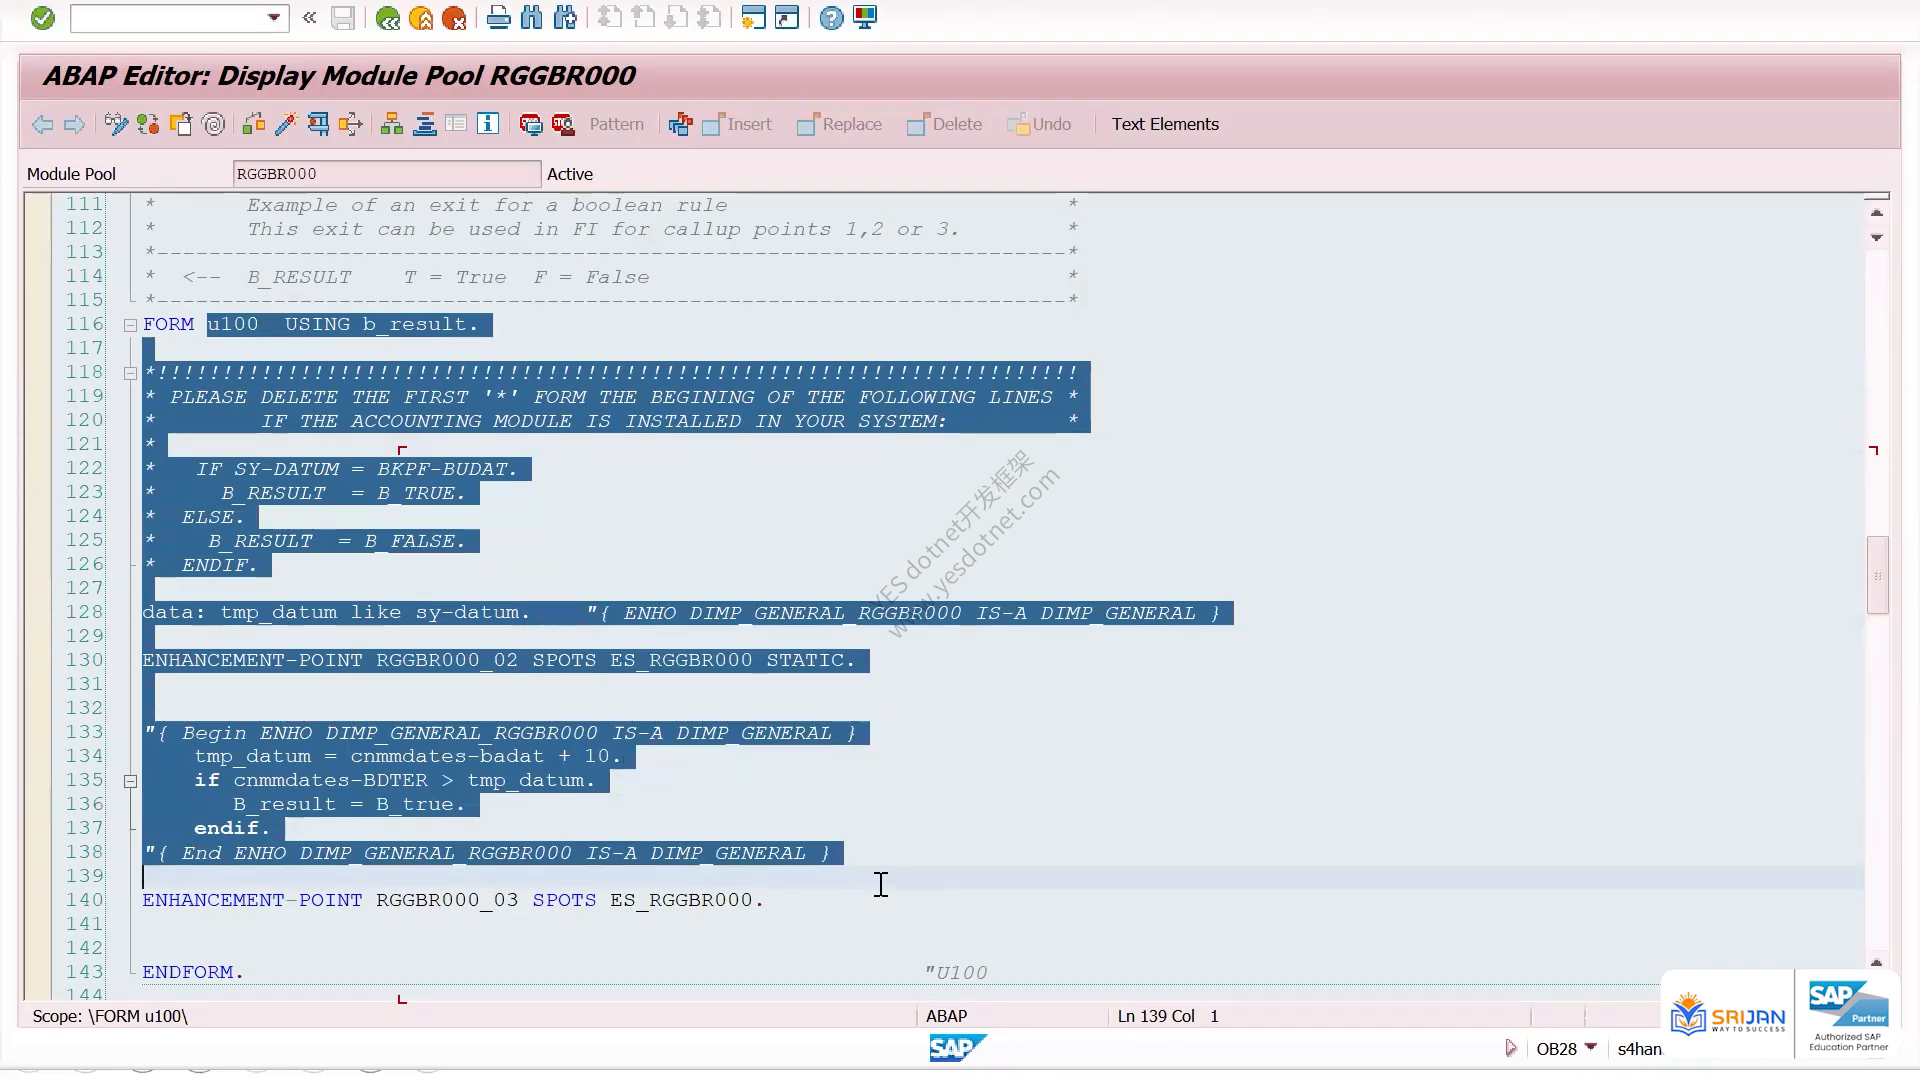Click the Module Pool RGGBR000 input field
1920x1080 pixels.
point(386,174)
